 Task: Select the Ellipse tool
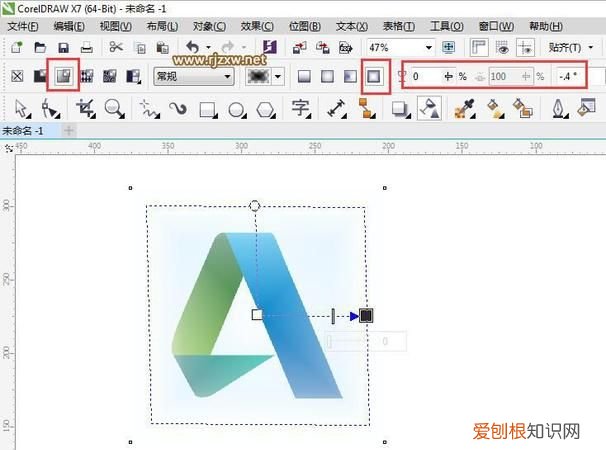pyautogui.click(x=237, y=108)
